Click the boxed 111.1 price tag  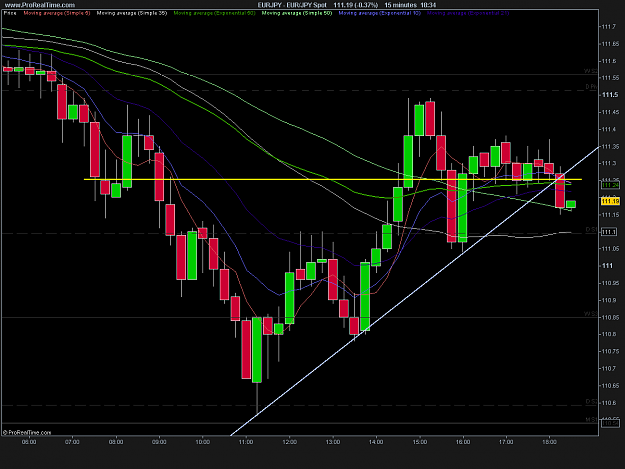coord(609,232)
